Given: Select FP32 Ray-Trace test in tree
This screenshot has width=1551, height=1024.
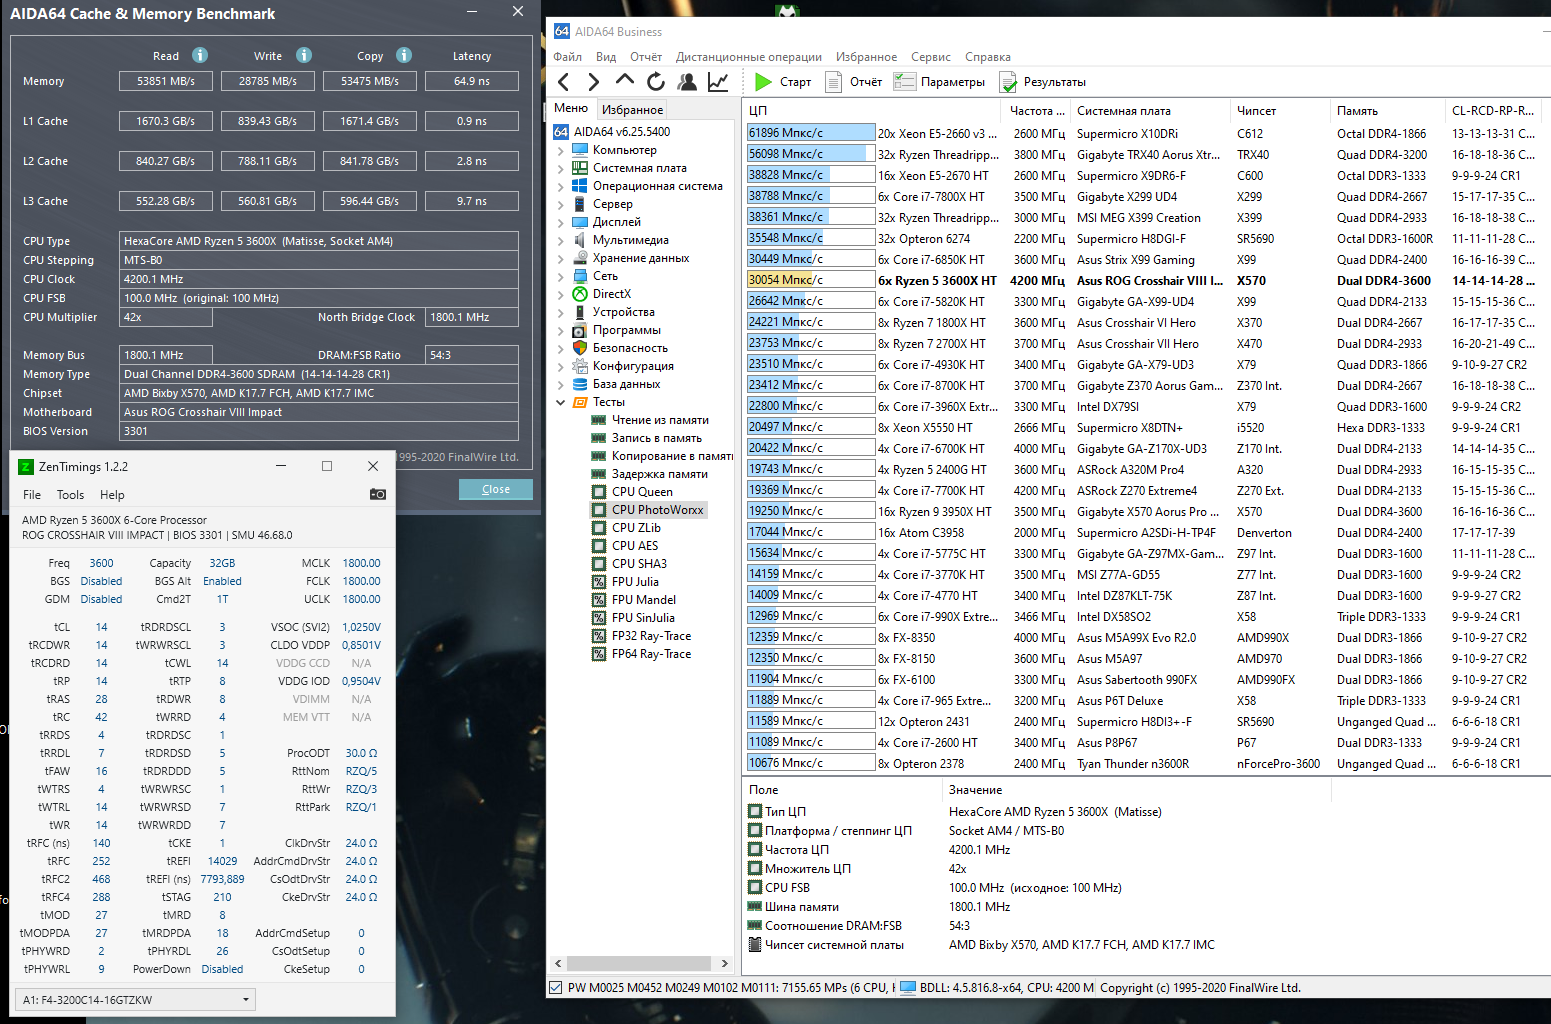Looking at the screenshot, I should (x=651, y=636).
